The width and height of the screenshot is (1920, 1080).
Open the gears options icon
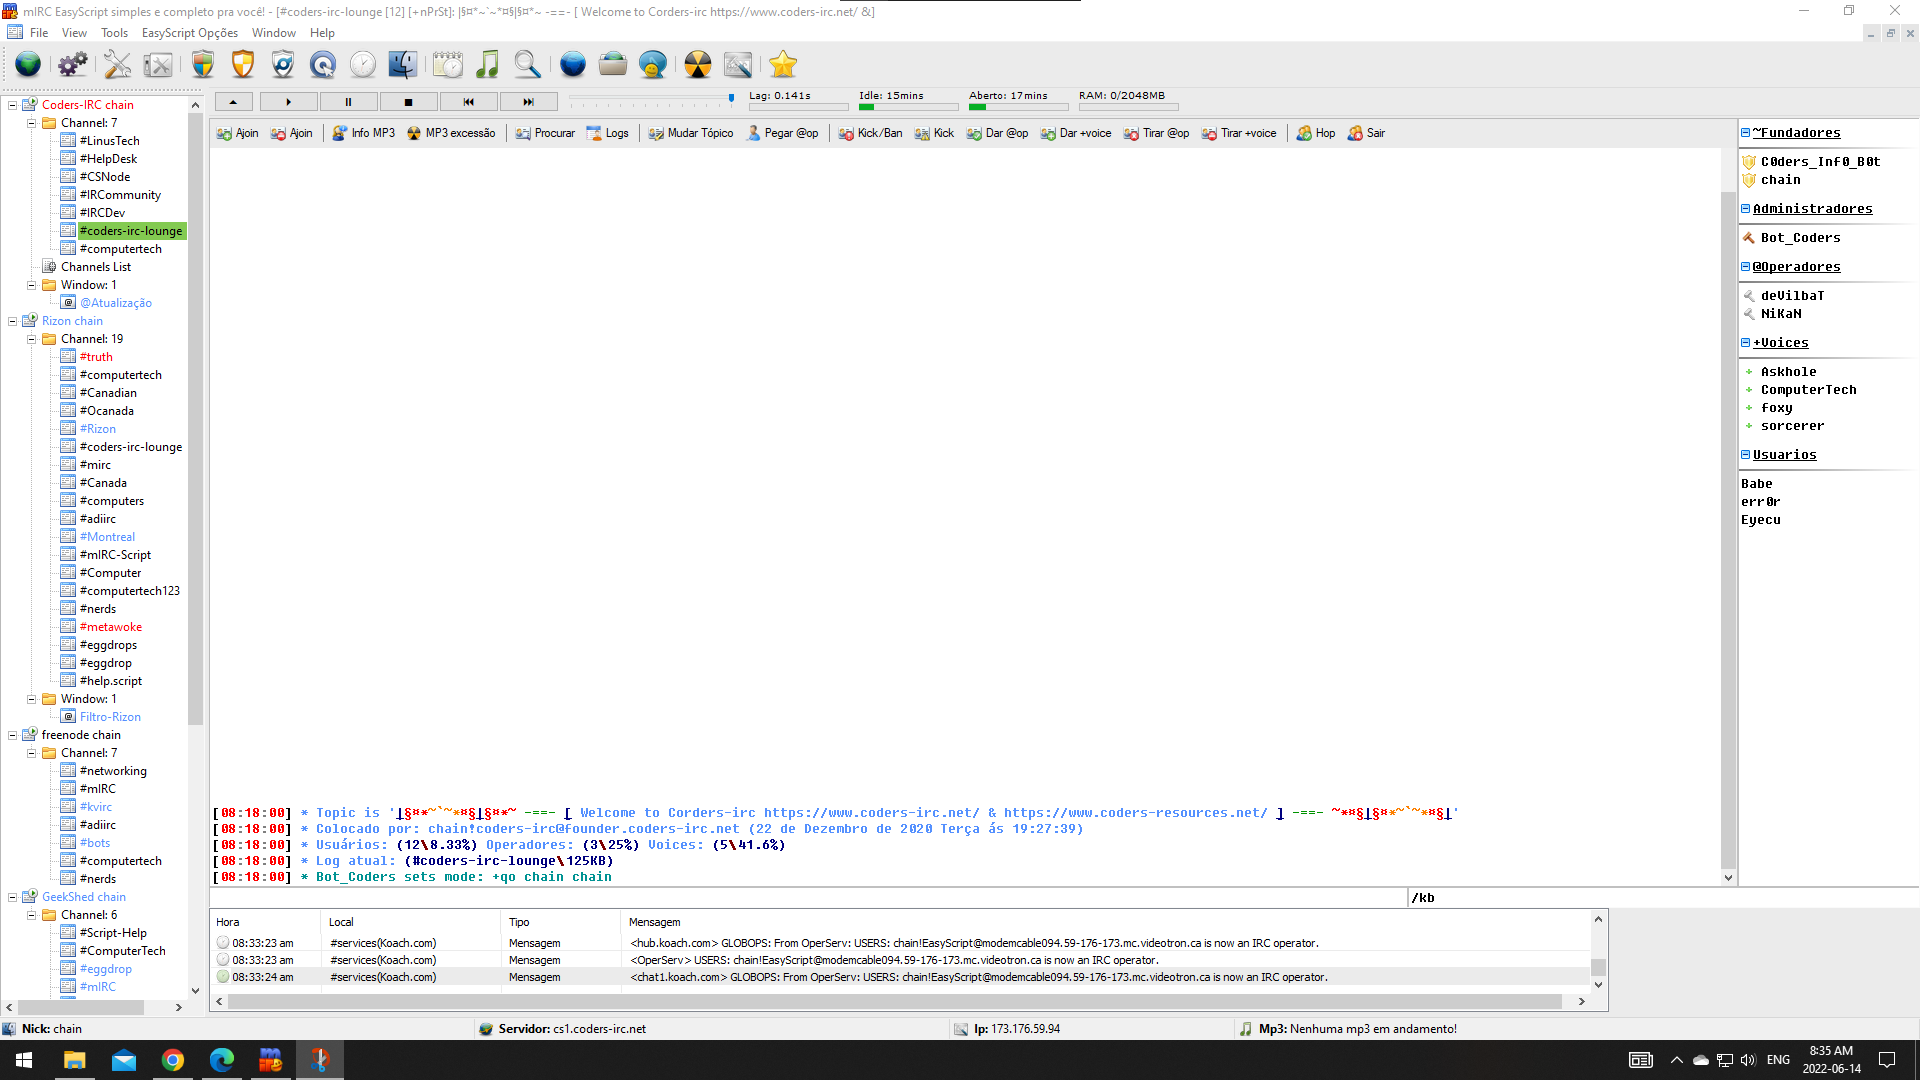point(72,65)
